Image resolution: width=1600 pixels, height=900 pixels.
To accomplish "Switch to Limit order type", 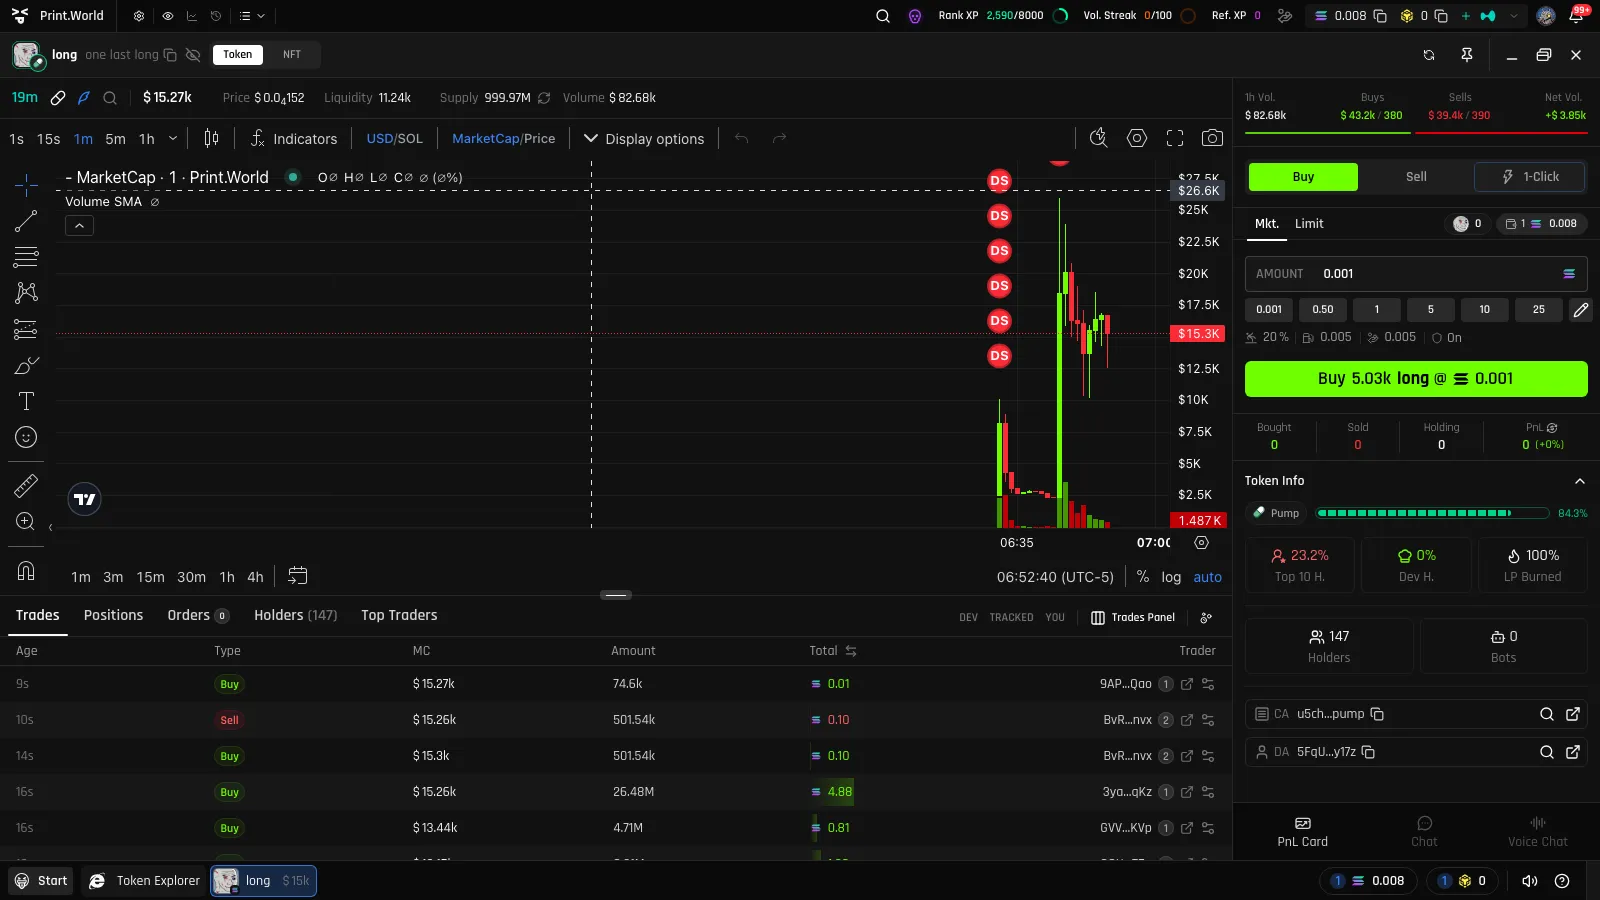I will click(x=1309, y=224).
